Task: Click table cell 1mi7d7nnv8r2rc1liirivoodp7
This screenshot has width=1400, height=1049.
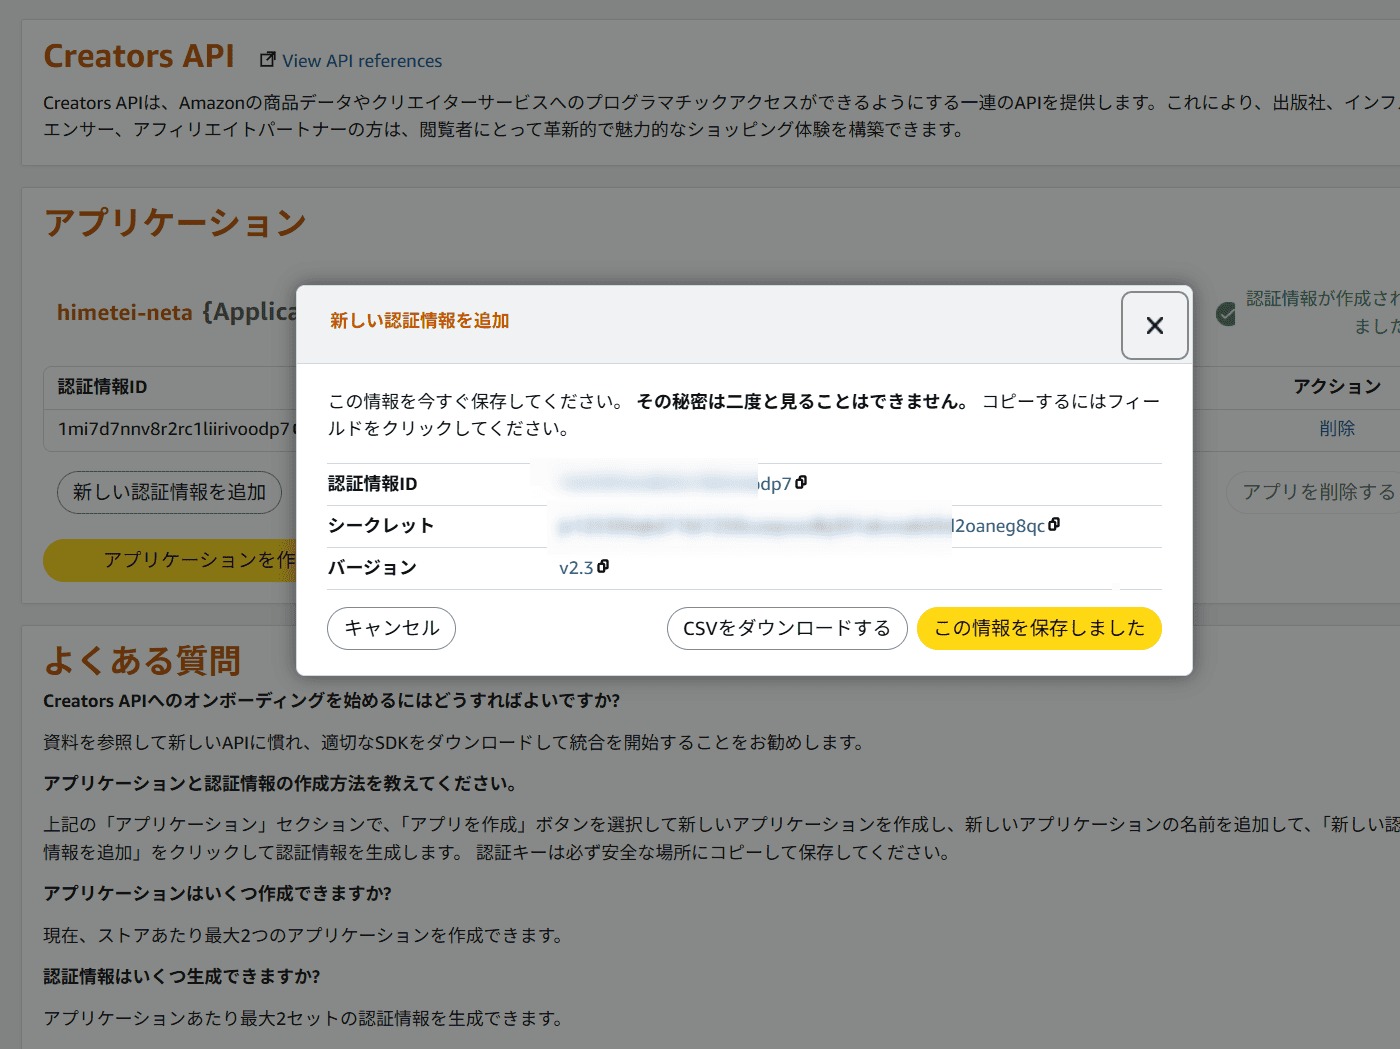Action: pos(172,429)
